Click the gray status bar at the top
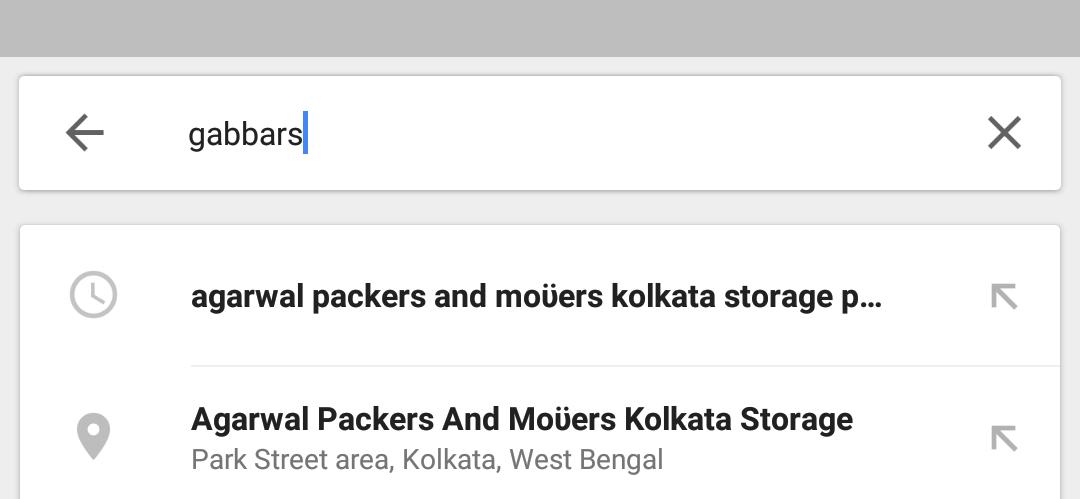The image size is (1080, 499). pos(540,28)
